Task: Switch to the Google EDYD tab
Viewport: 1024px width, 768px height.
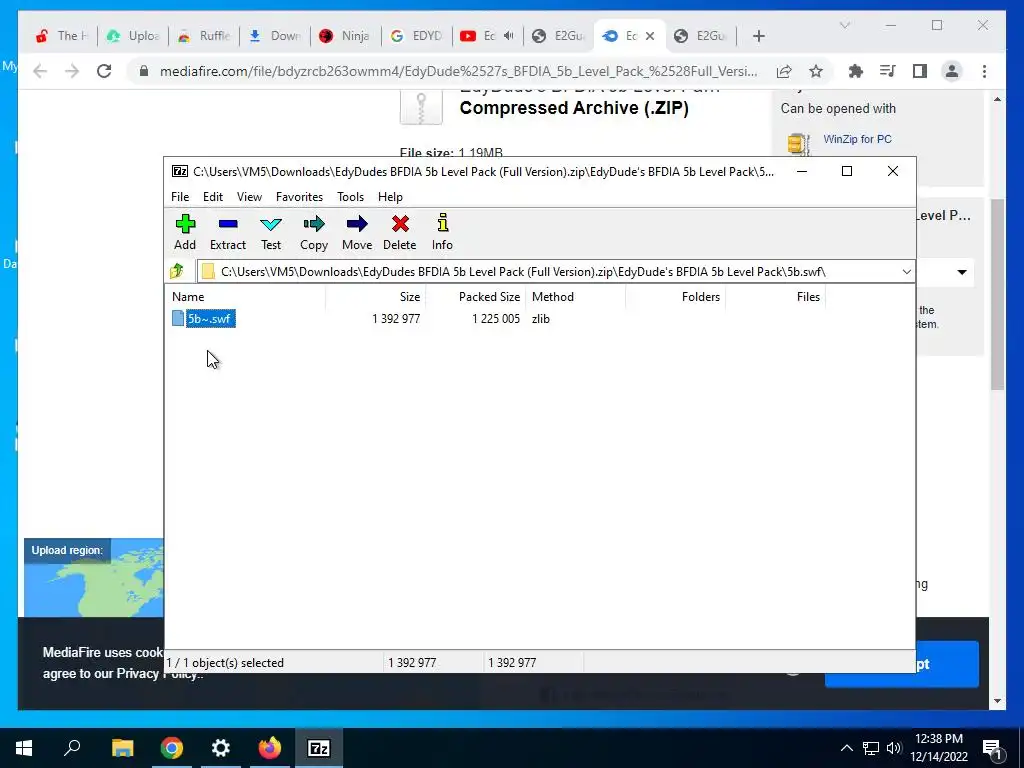Action: tap(417, 36)
